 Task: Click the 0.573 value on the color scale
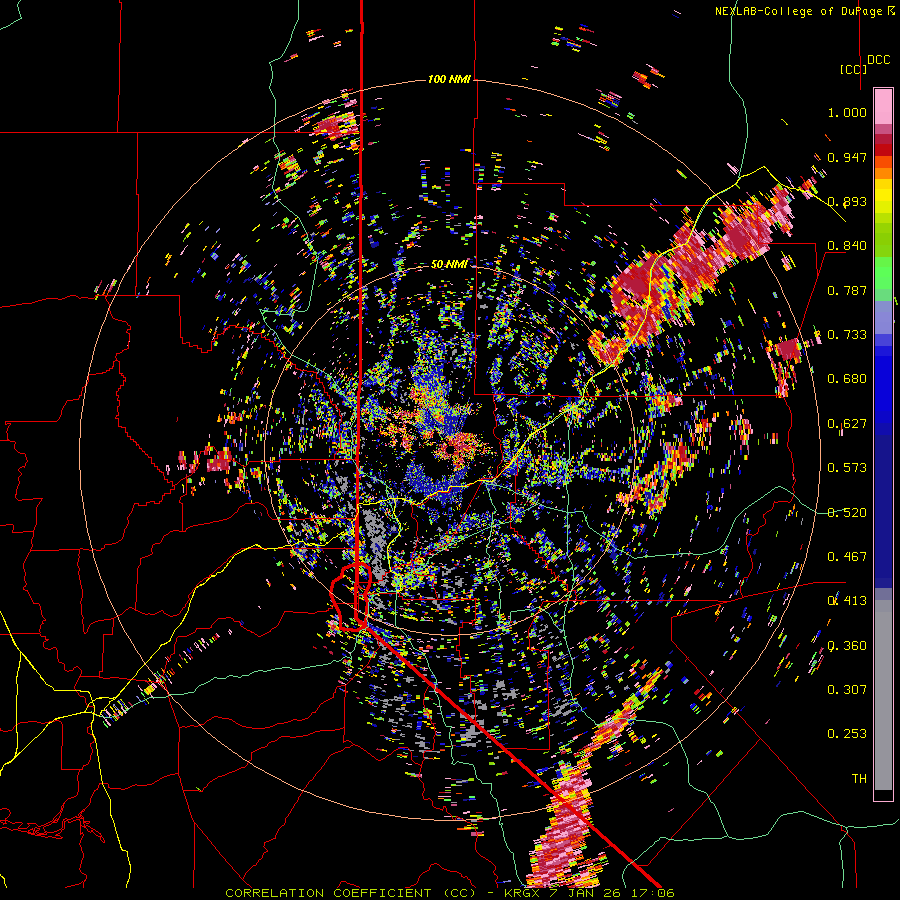pyautogui.click(x=847, y=468)
